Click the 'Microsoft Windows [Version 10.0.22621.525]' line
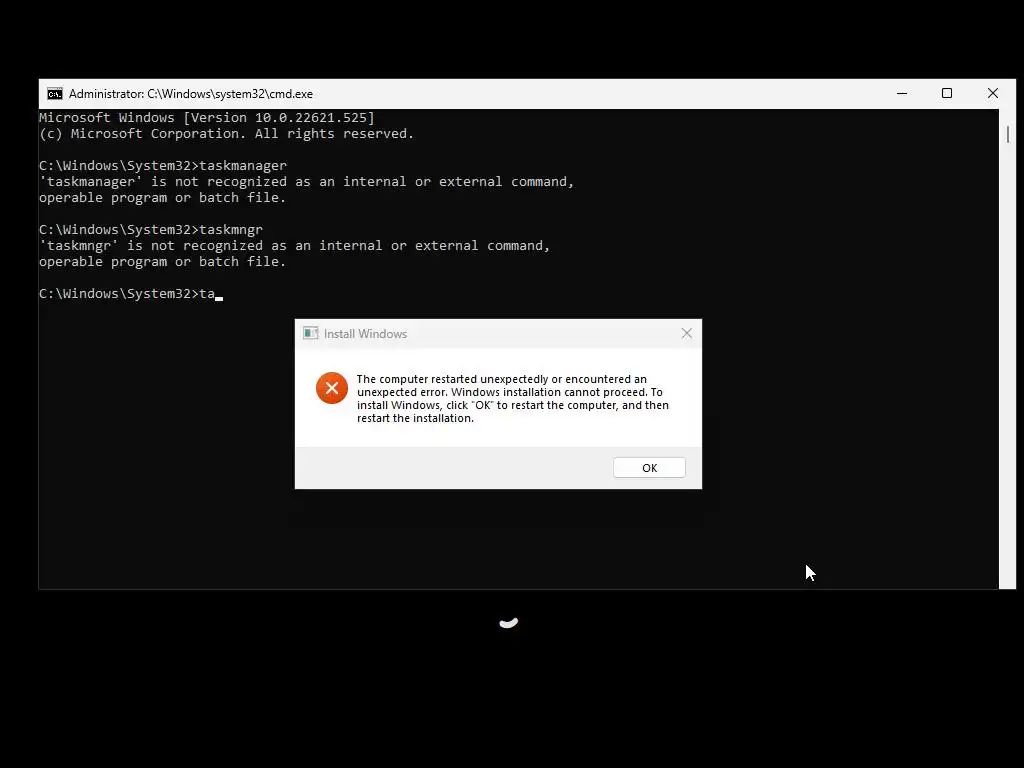This screenshot has width=1024, height=768. coord(207,118)
